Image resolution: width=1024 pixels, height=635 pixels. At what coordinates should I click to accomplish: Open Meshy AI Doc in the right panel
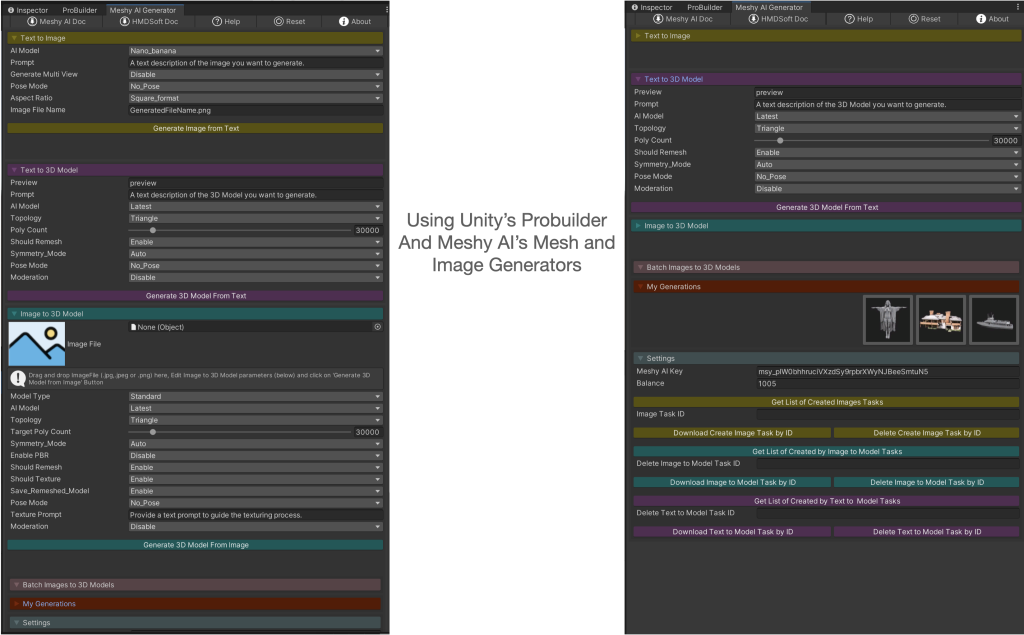pos(664,19)
